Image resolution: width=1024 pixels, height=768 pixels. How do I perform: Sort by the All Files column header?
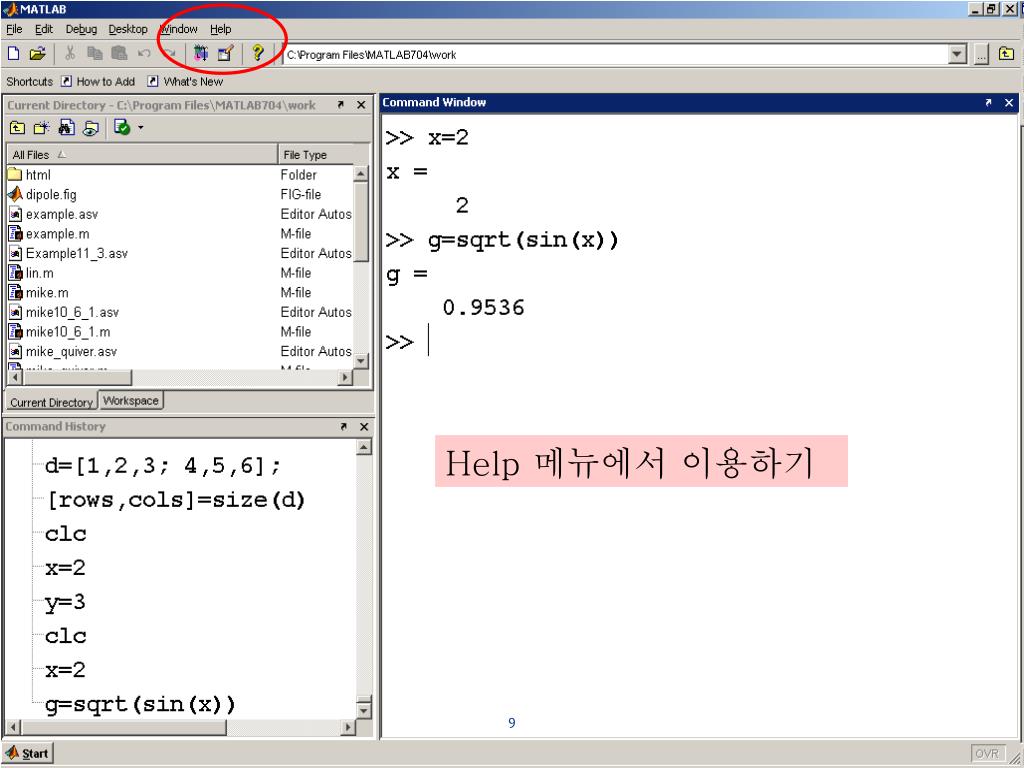click(142, 155)
